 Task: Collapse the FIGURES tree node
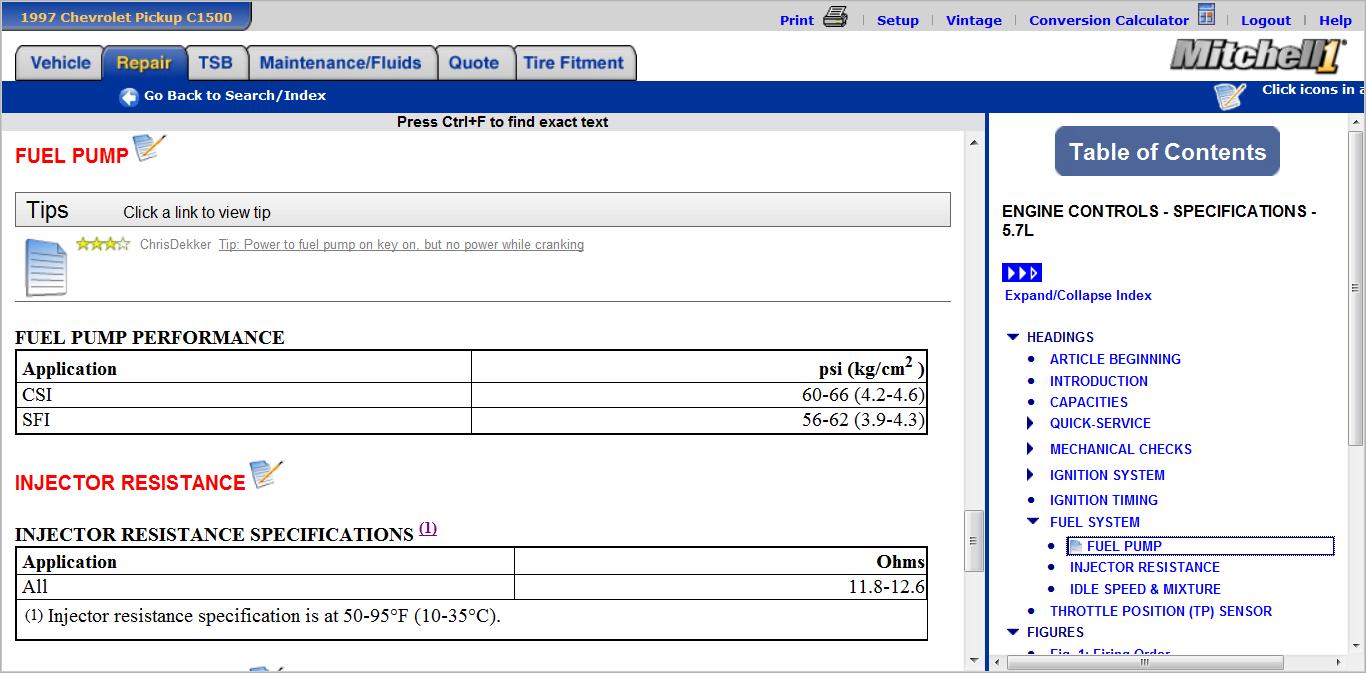[x=1013, y=632]
